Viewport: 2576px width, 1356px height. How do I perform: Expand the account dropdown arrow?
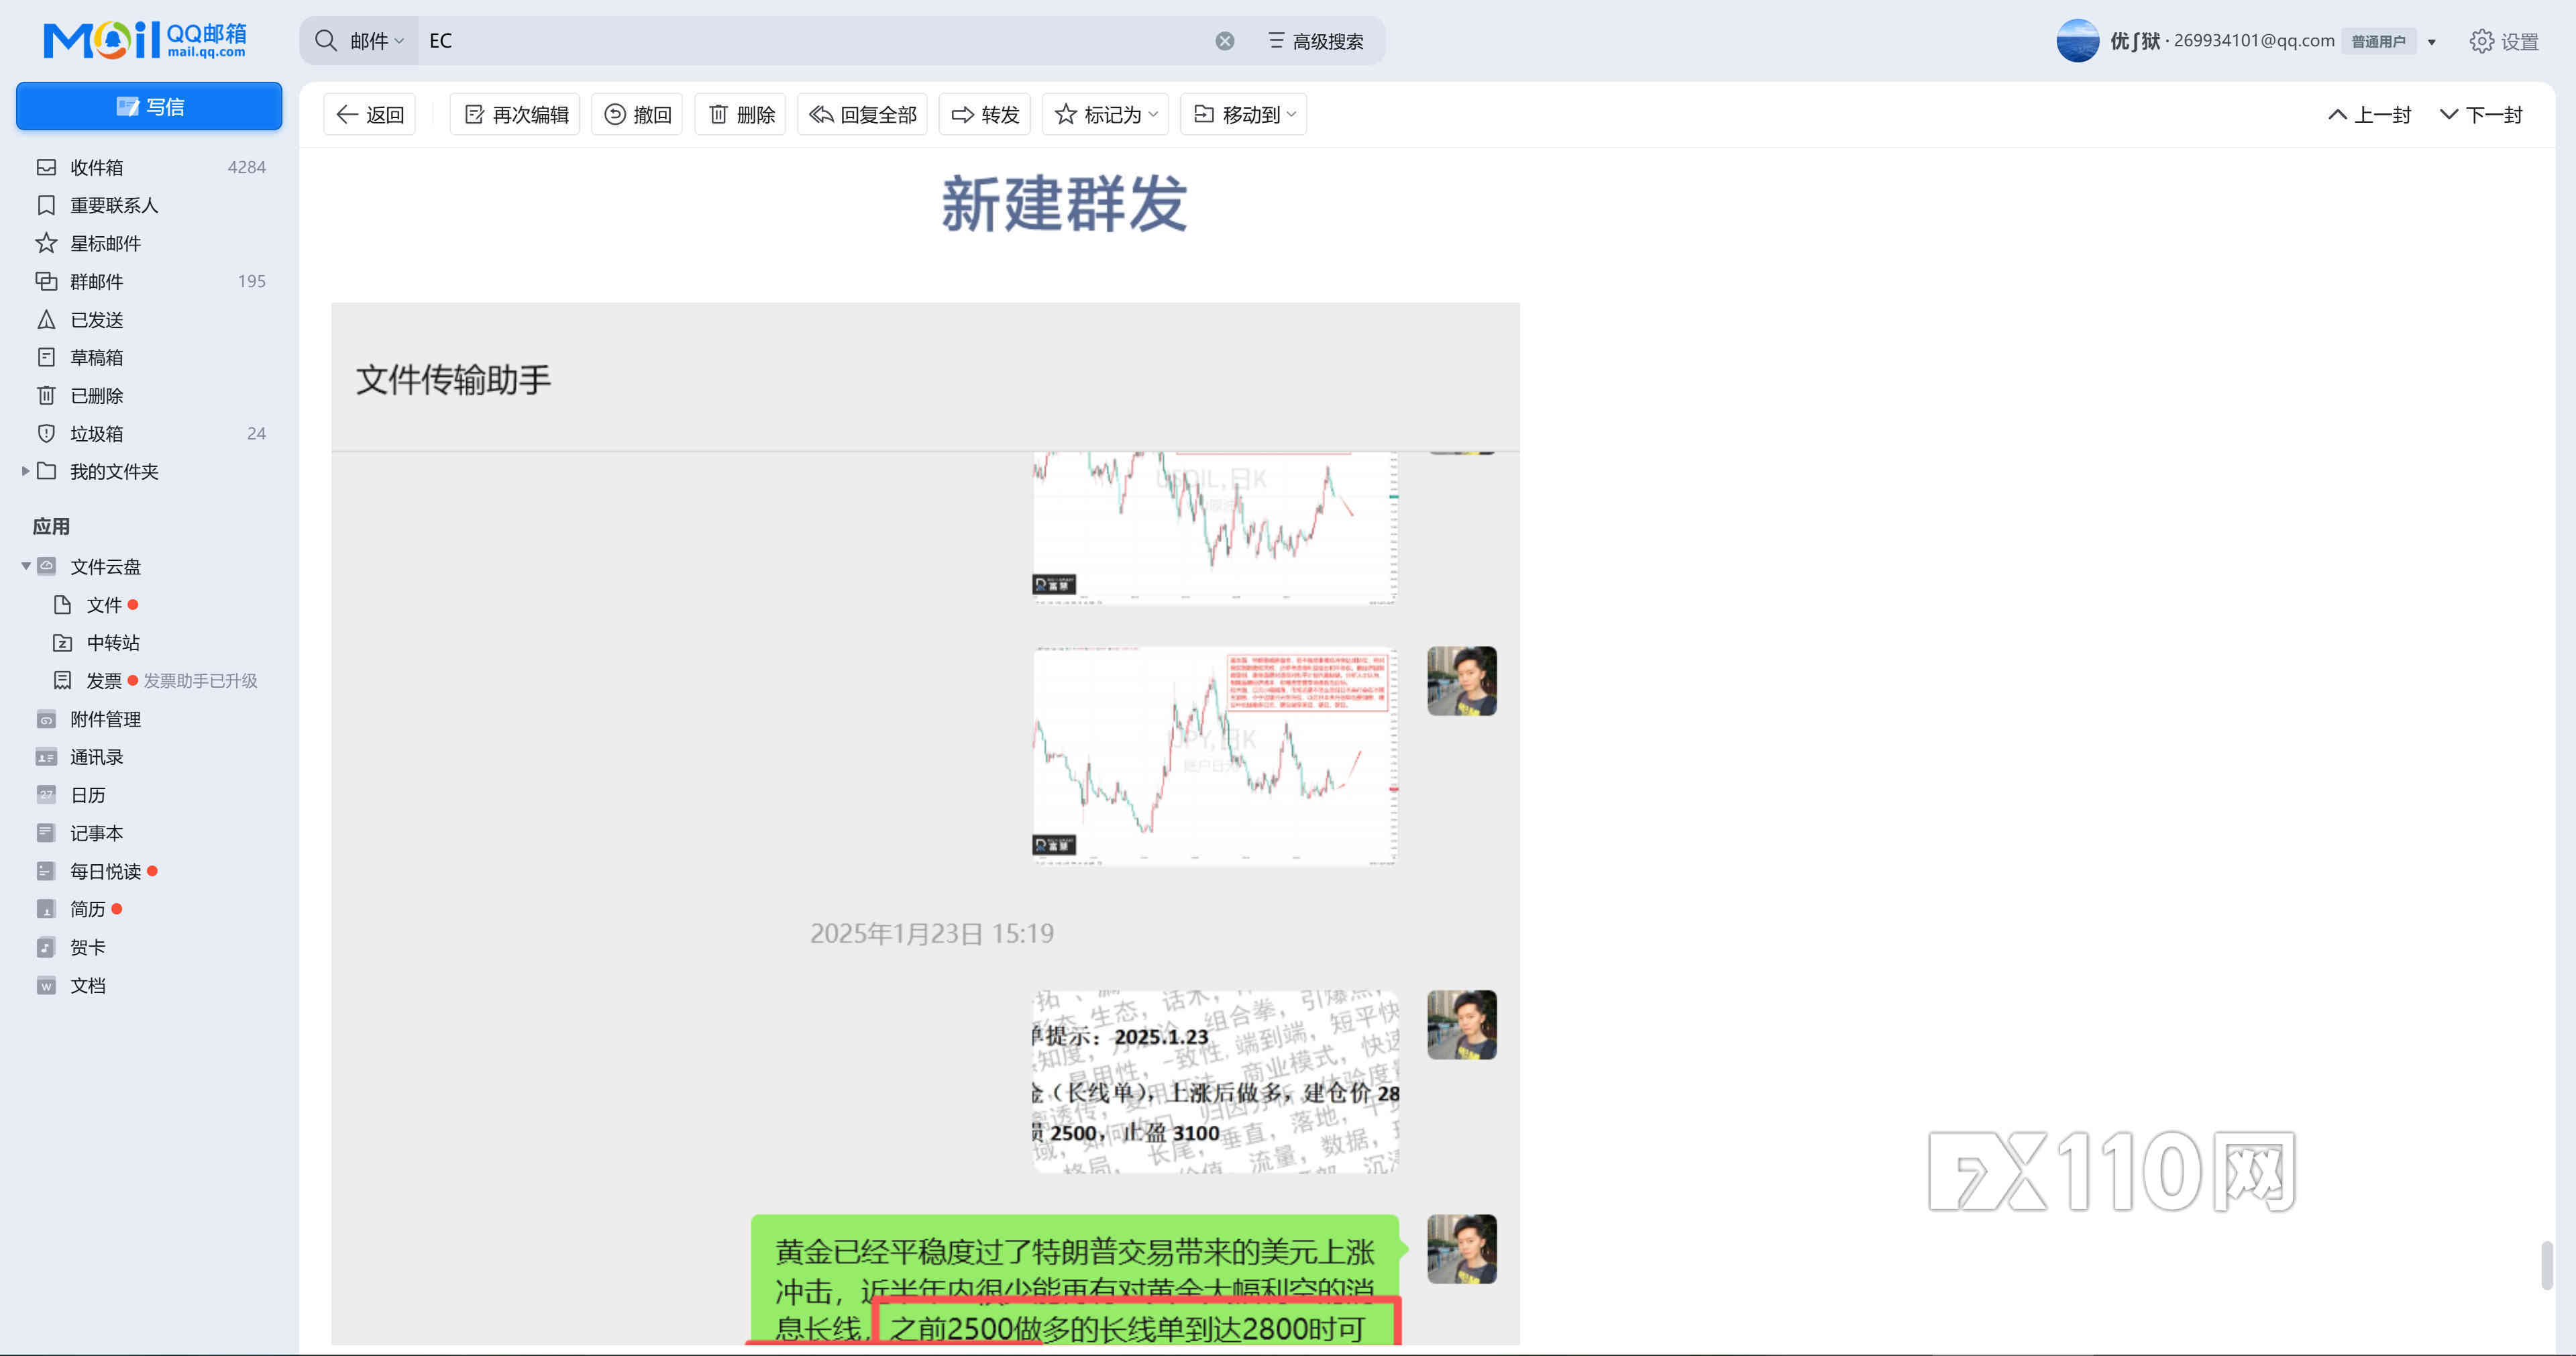click(x=2431, y=42)
